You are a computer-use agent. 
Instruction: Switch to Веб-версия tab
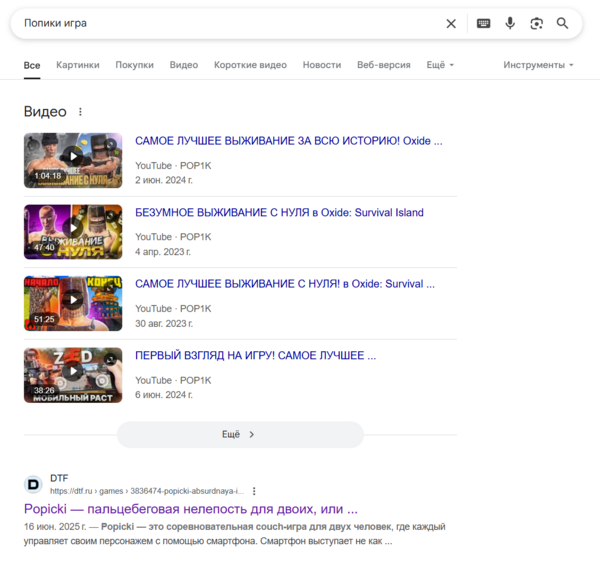coord(384,65)
